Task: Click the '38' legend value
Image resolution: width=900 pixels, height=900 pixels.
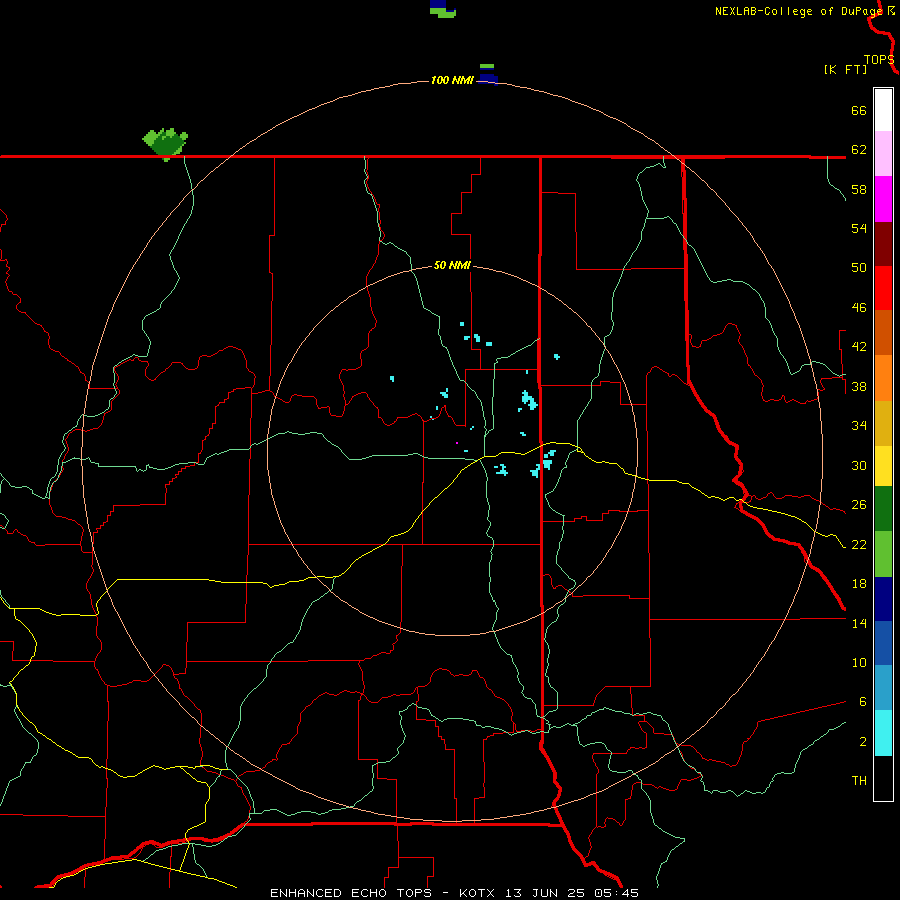Action: coord(859,386)
